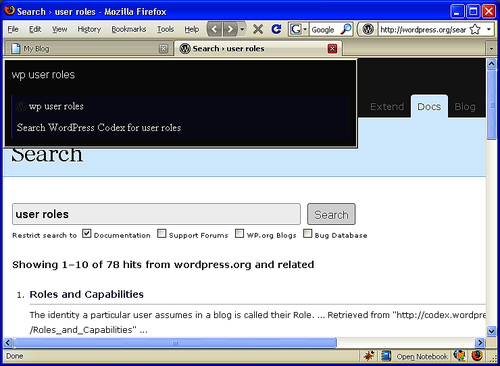Select the Search › user roles tab
The height and width of the screenshot is (366, 500).
(x=258, y=49)
